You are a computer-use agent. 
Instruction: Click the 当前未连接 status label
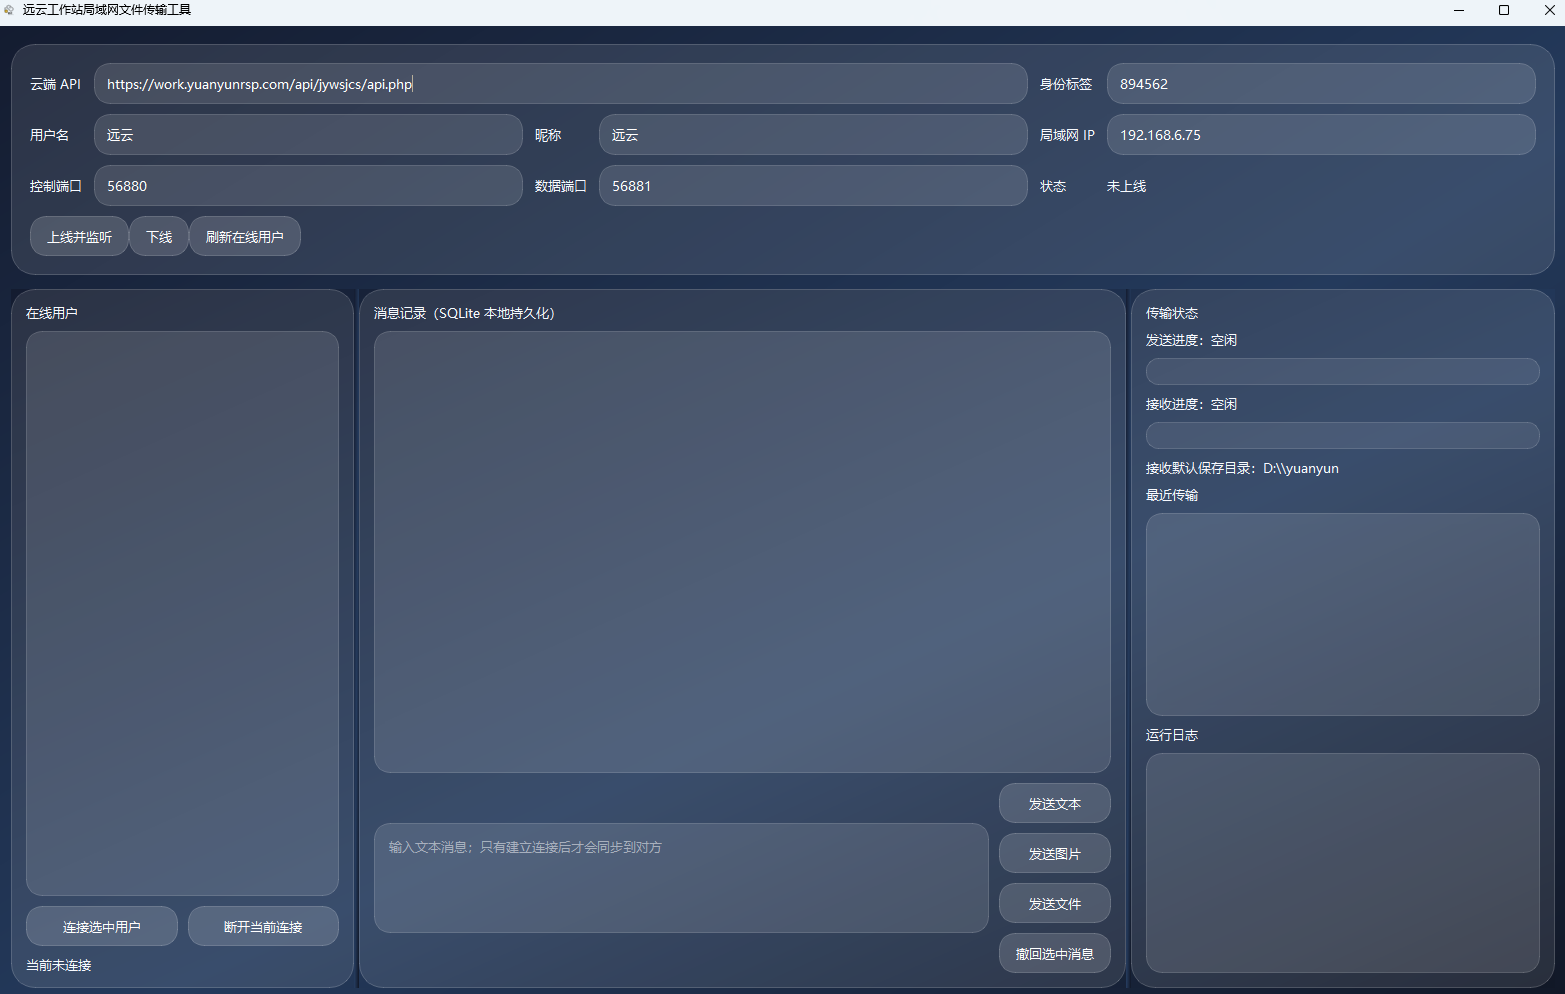coord(59,965)
